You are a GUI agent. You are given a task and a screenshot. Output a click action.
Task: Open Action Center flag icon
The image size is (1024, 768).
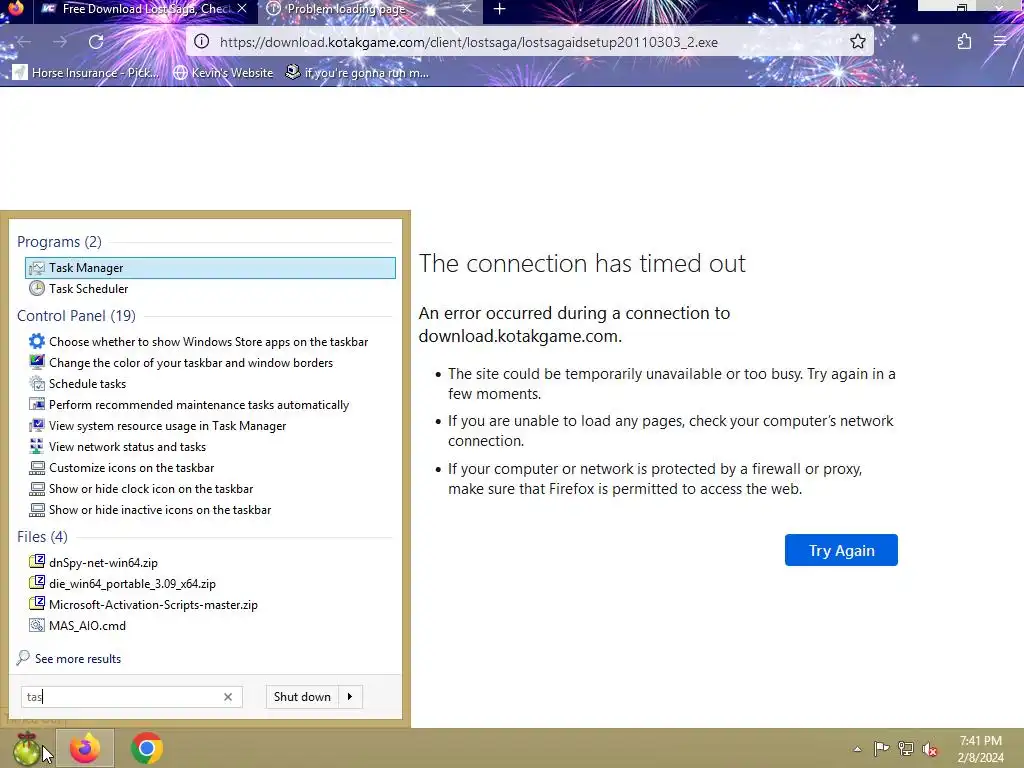click(881, 748)
